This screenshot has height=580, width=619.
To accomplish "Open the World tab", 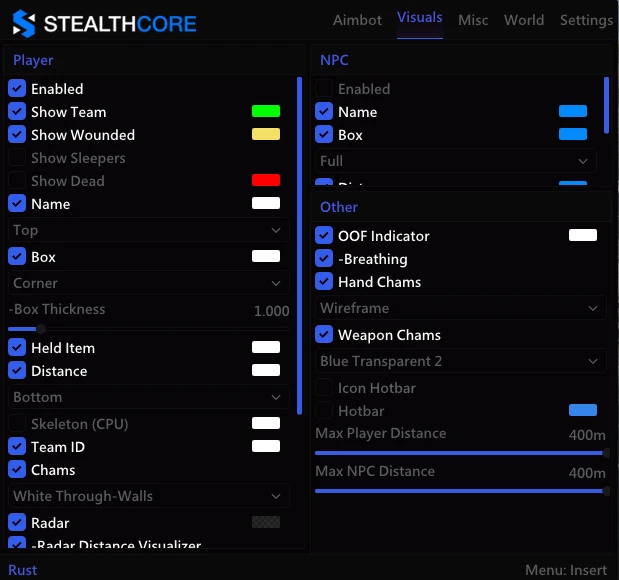I will (x=524, y=20).
